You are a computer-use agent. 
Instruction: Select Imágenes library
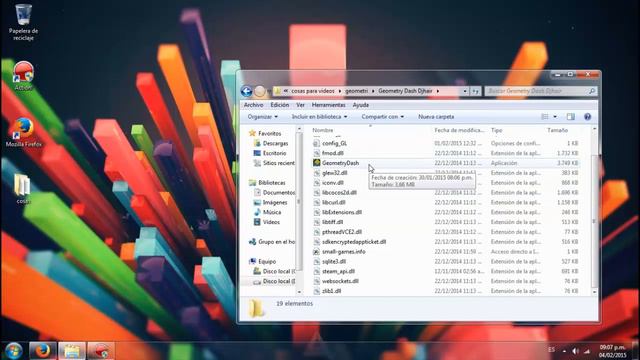(275, 202)
